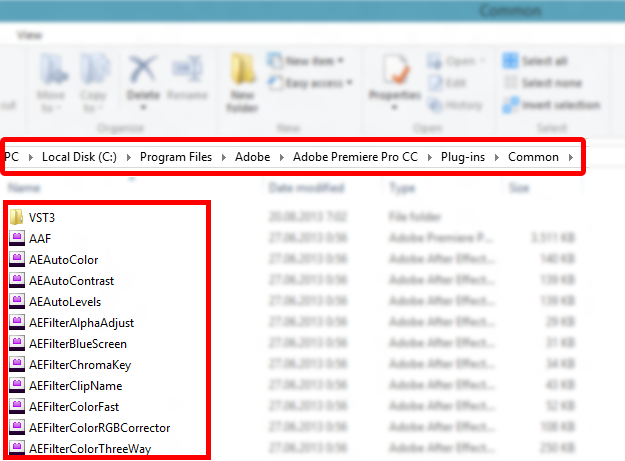Sort by the Name column header
This screenshot has width=625, height=461.
pyautogui.click(x=24, y=188)
